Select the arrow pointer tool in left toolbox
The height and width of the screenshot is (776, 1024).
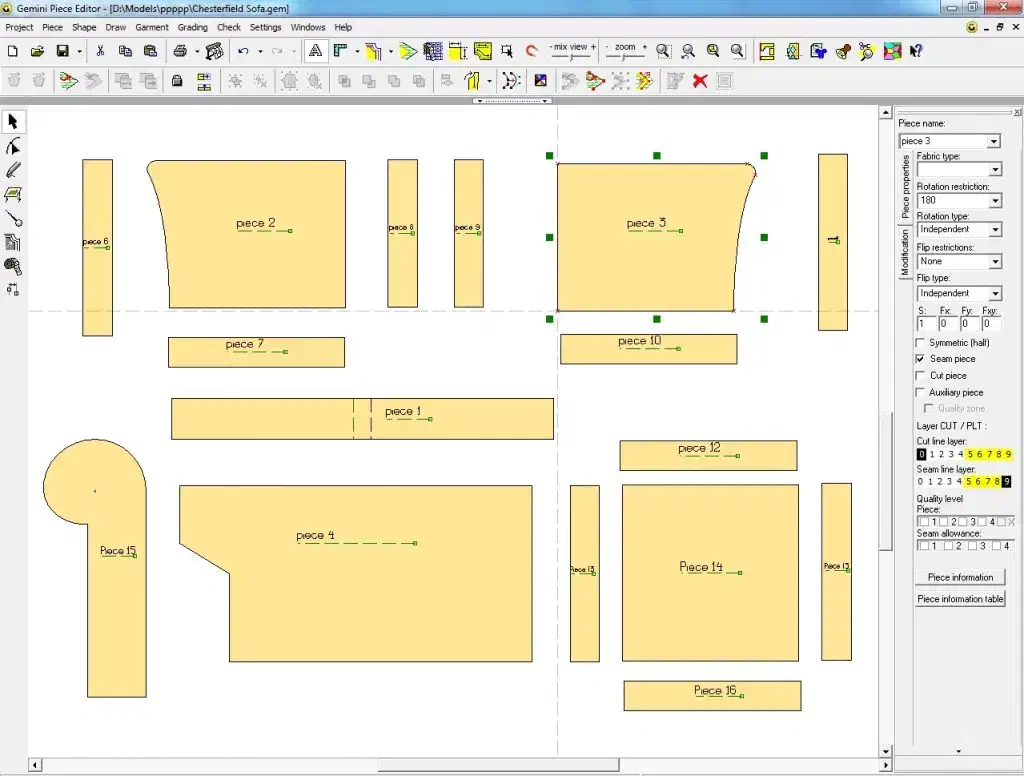click(13, 122)
